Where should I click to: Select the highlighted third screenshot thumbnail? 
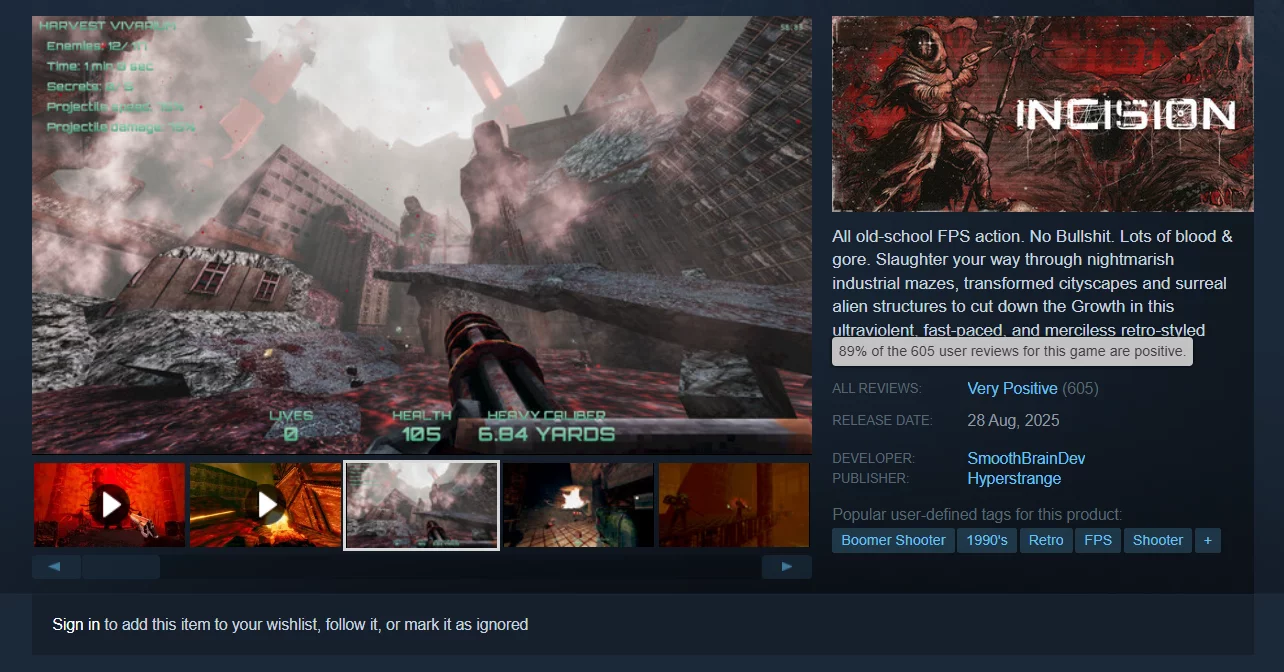coord(421,505)
